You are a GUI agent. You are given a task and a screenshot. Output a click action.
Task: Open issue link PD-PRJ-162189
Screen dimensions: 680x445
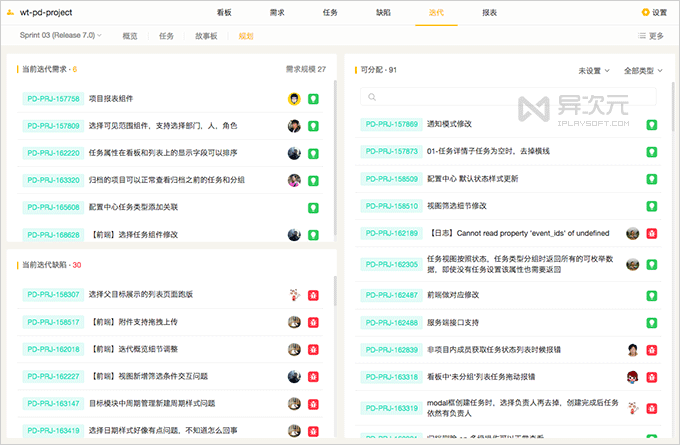coord(392,233)
